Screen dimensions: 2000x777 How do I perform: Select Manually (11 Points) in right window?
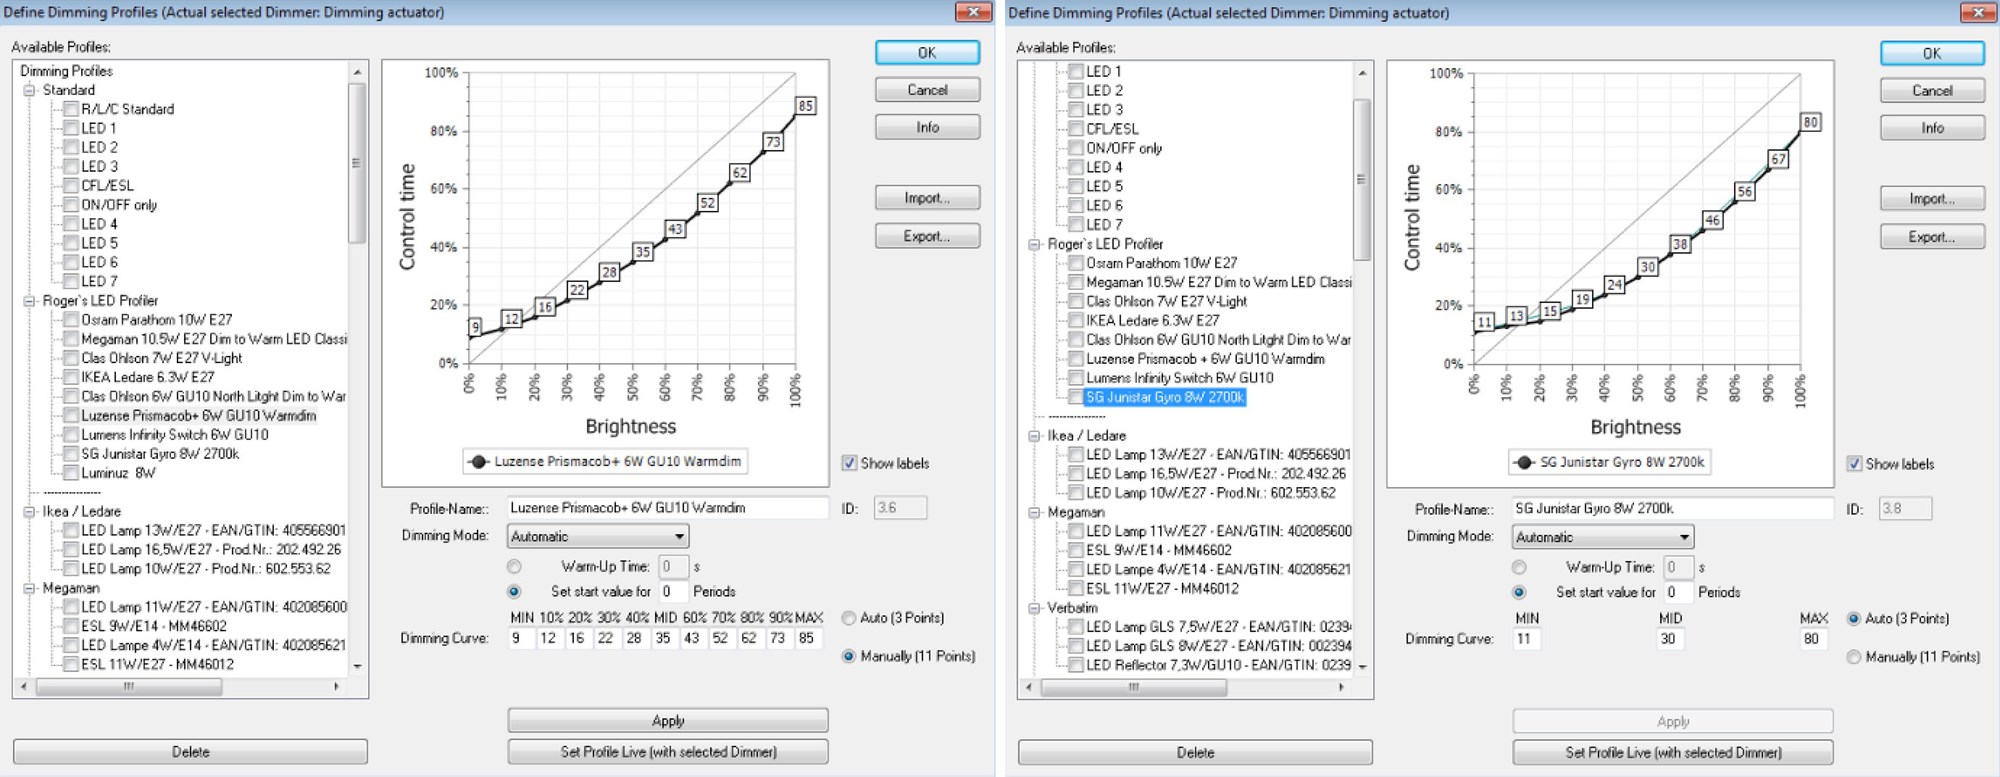1854,657
